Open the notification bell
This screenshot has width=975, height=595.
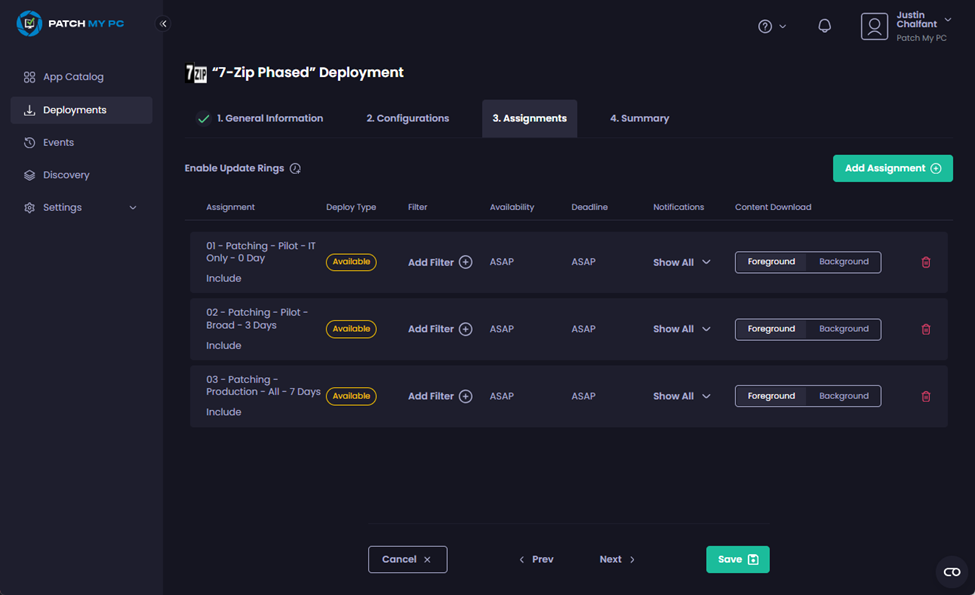824,25
